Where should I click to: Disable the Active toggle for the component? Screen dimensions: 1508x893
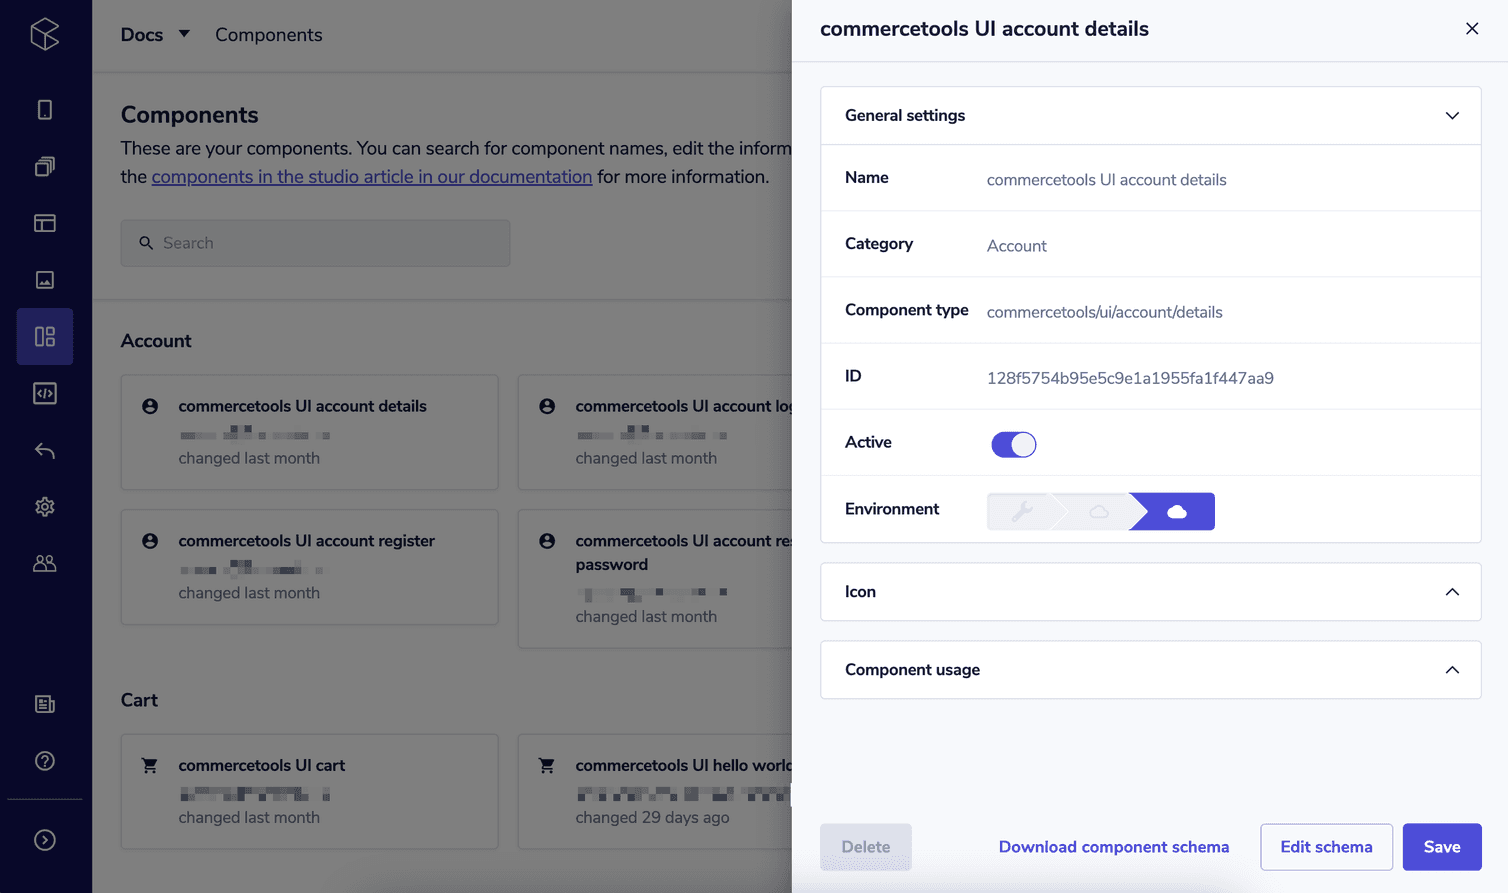tap(1013, 443)
